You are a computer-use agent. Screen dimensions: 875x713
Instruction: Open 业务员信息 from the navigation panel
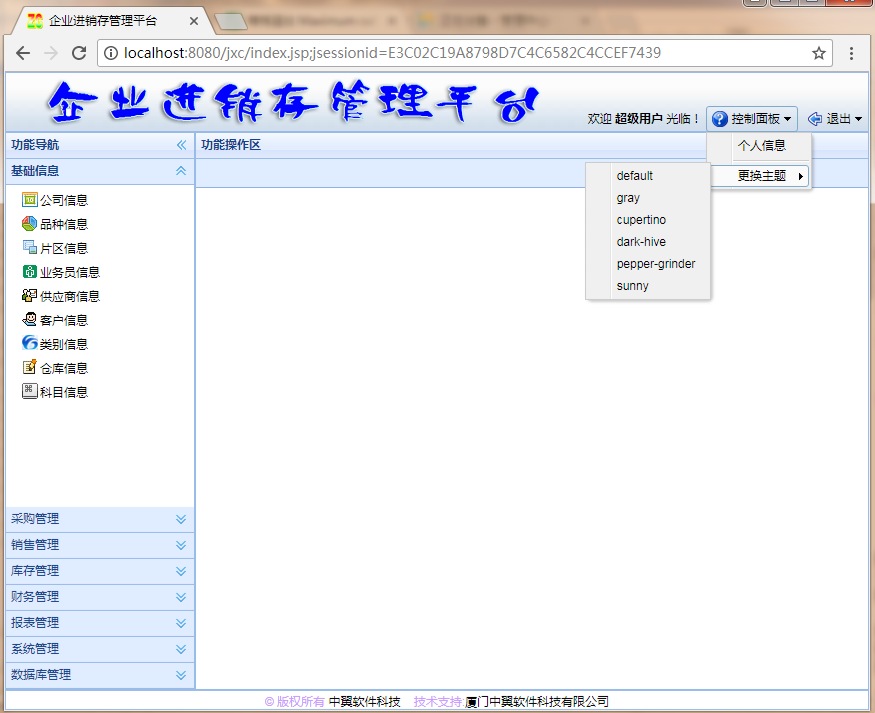coord(30,271)
